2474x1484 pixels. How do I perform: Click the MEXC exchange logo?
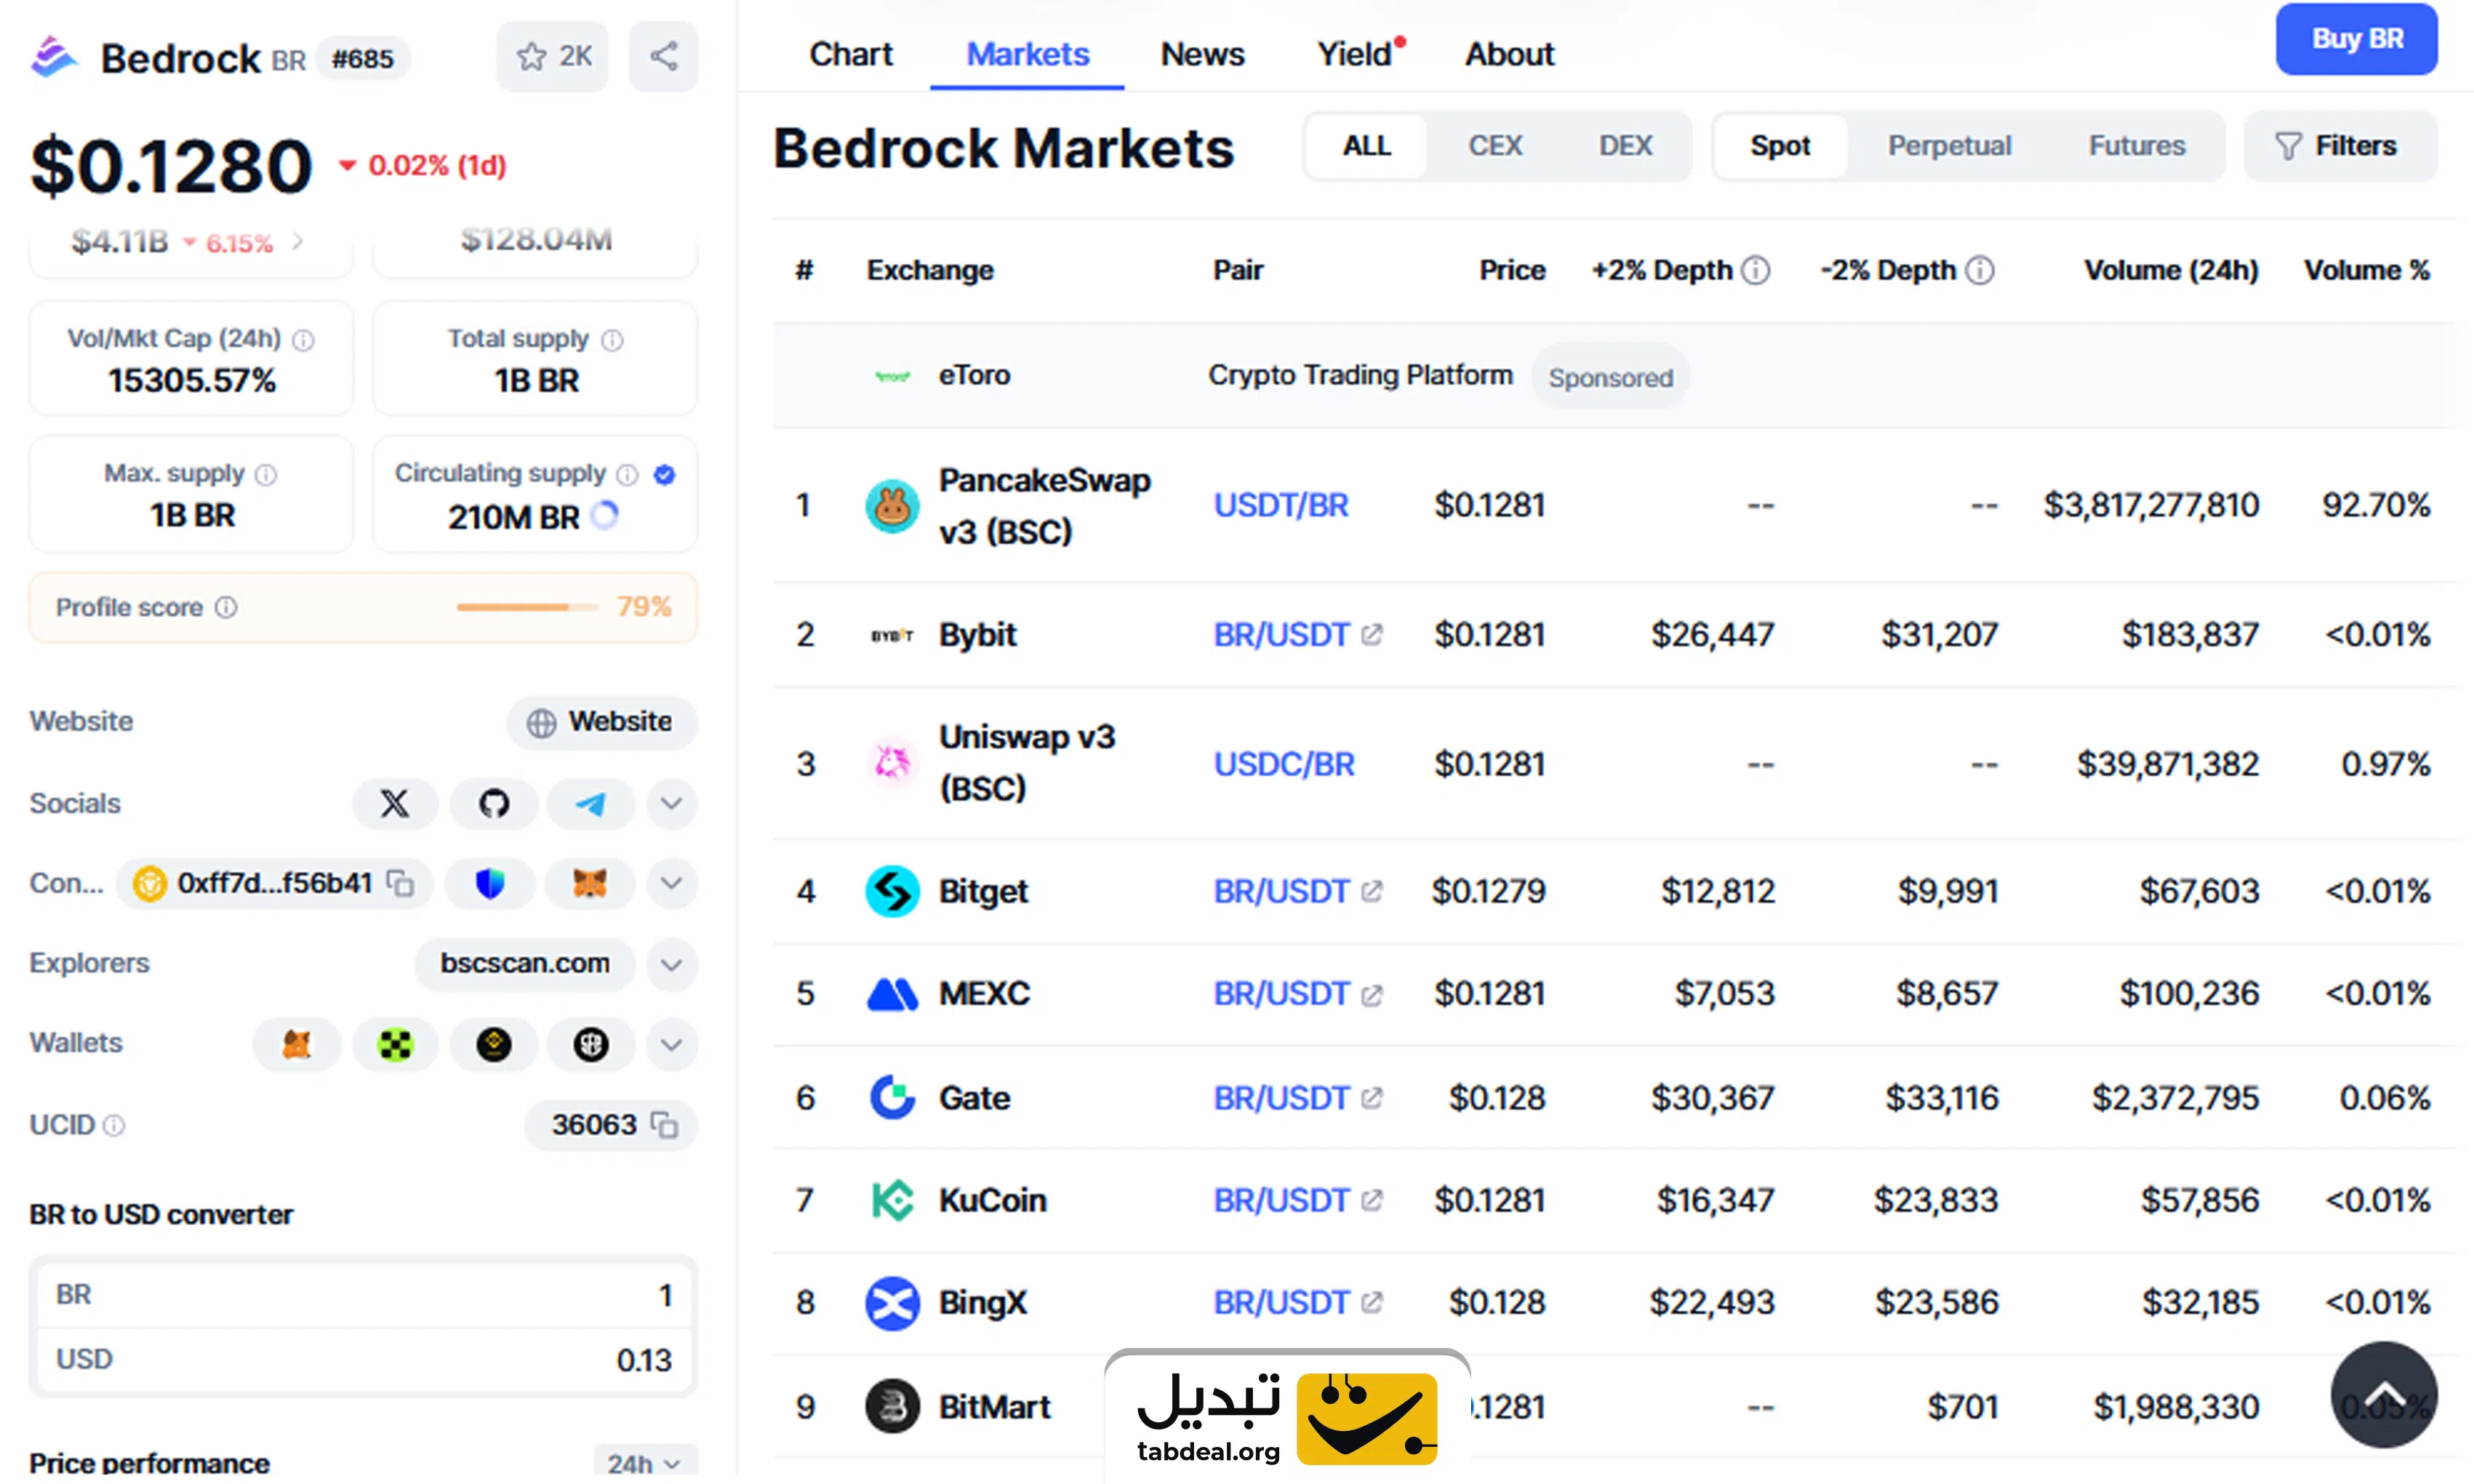892,994
